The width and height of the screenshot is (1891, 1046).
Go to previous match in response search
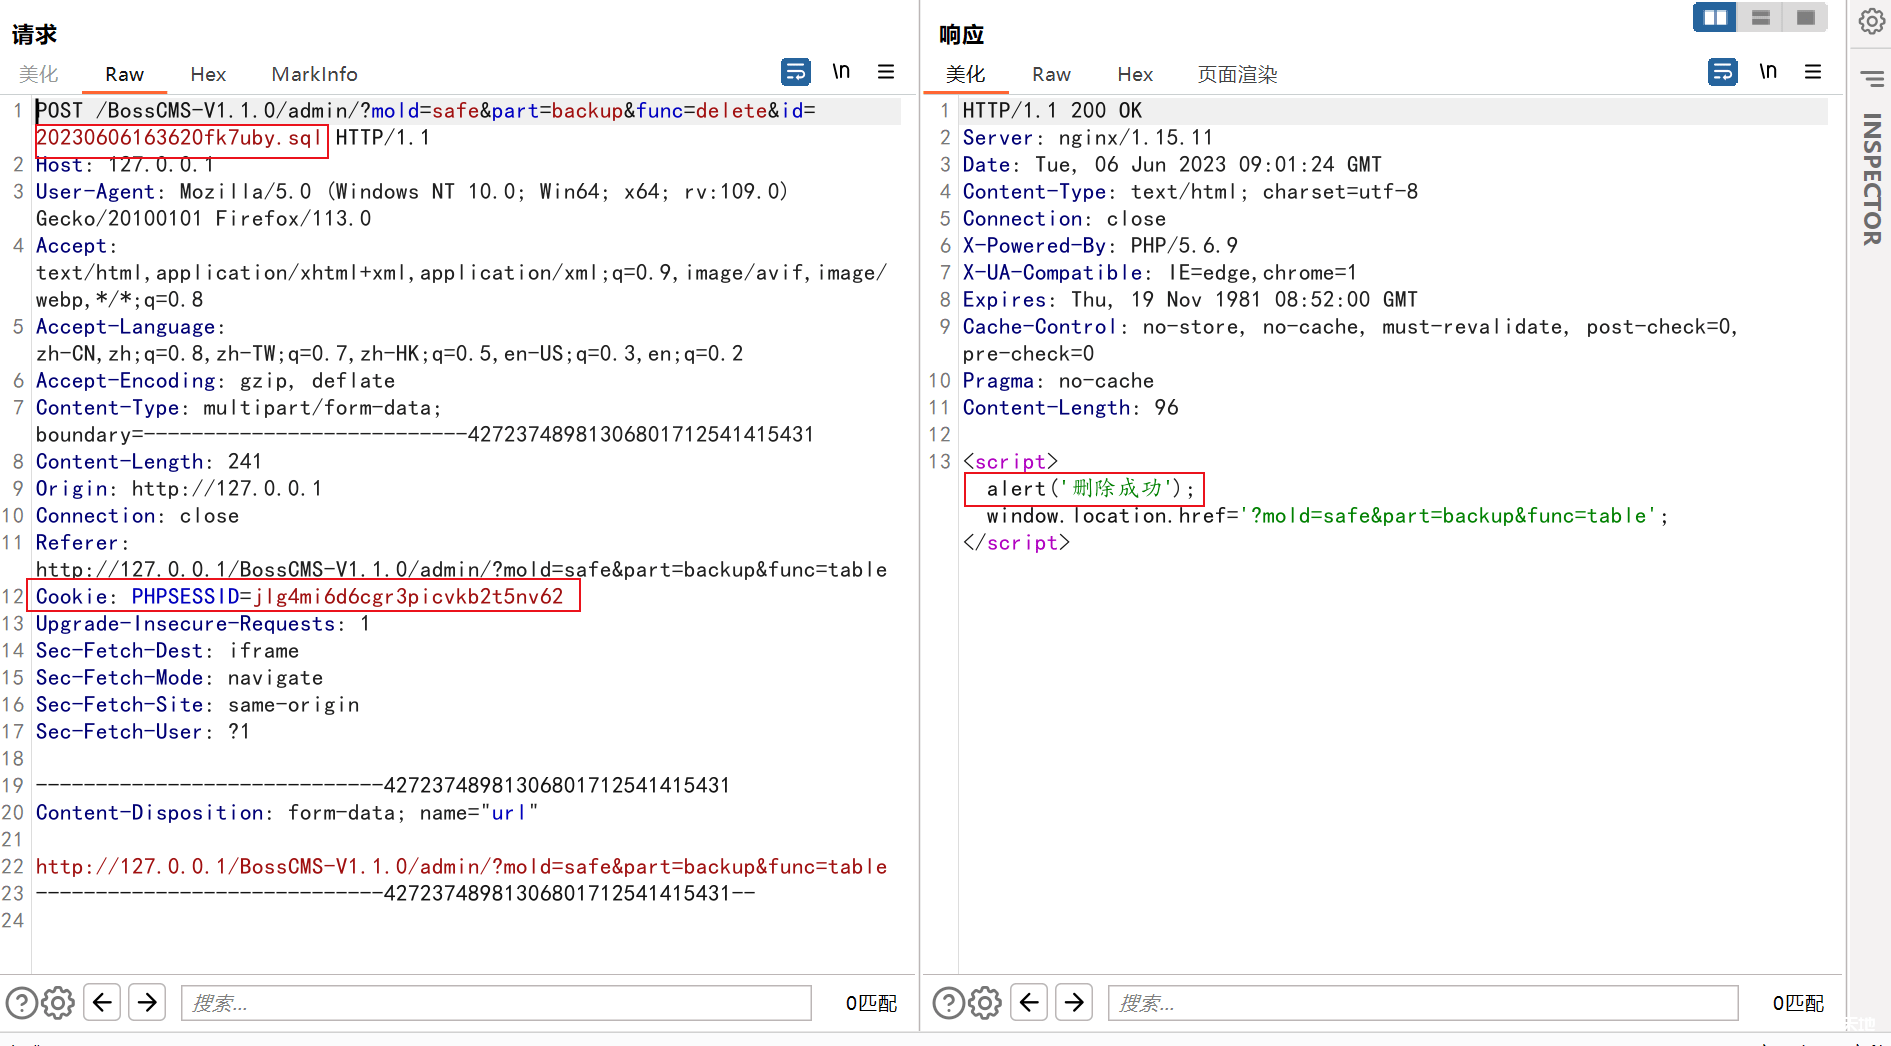click(x=1029, y=1002)
